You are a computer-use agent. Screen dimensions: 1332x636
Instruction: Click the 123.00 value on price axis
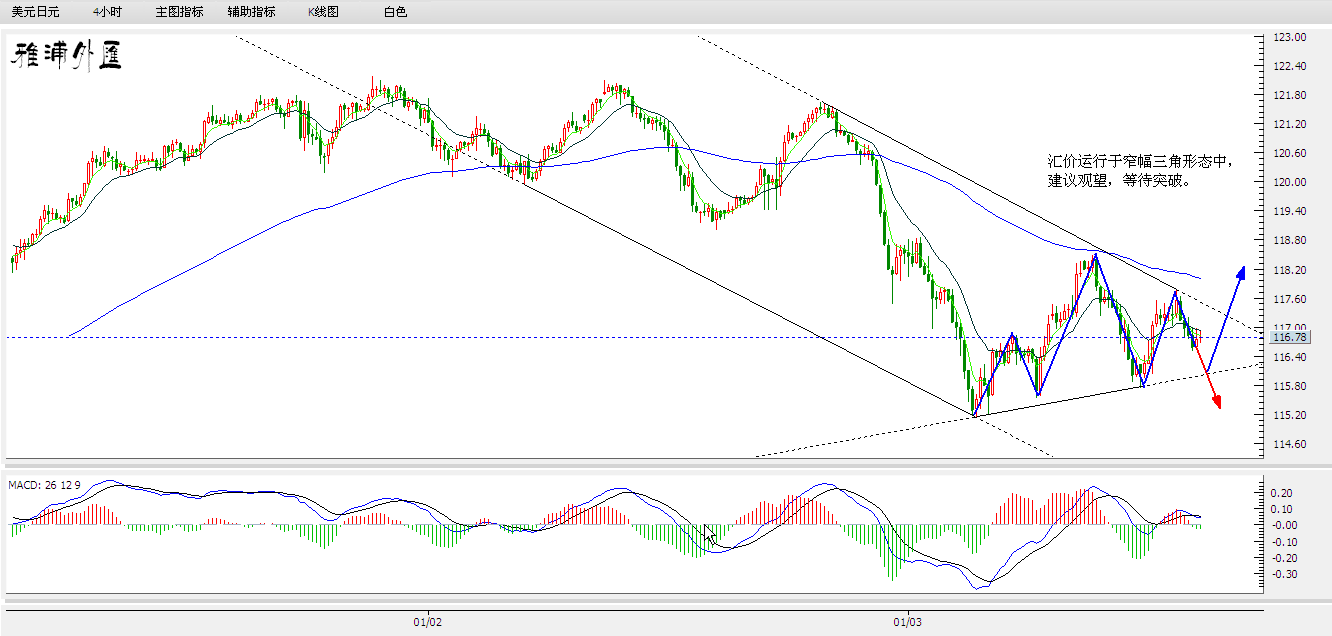(1291, 35)
